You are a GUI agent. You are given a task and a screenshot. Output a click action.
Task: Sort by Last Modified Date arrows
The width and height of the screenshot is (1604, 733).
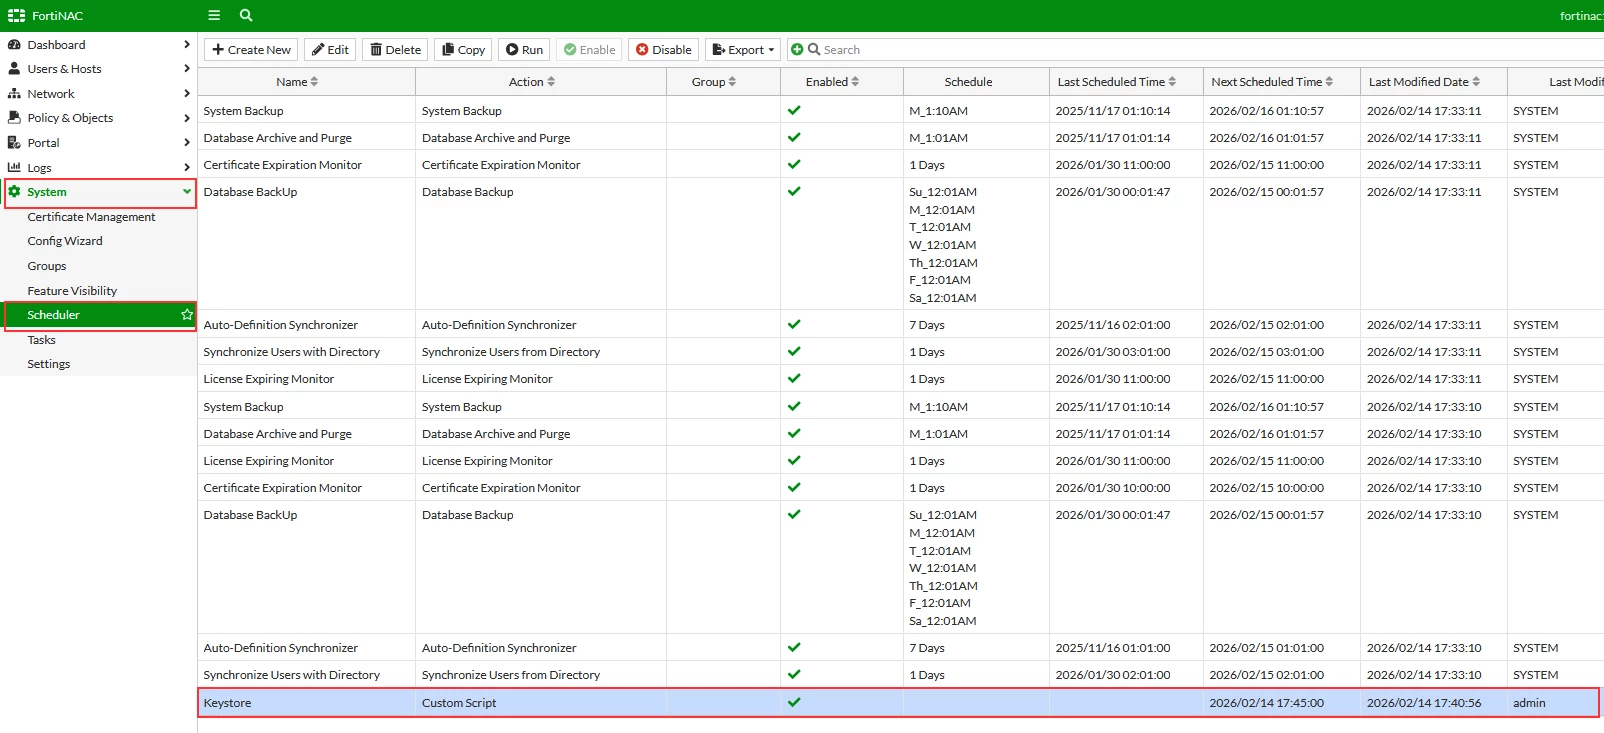tap(1476, 82)
